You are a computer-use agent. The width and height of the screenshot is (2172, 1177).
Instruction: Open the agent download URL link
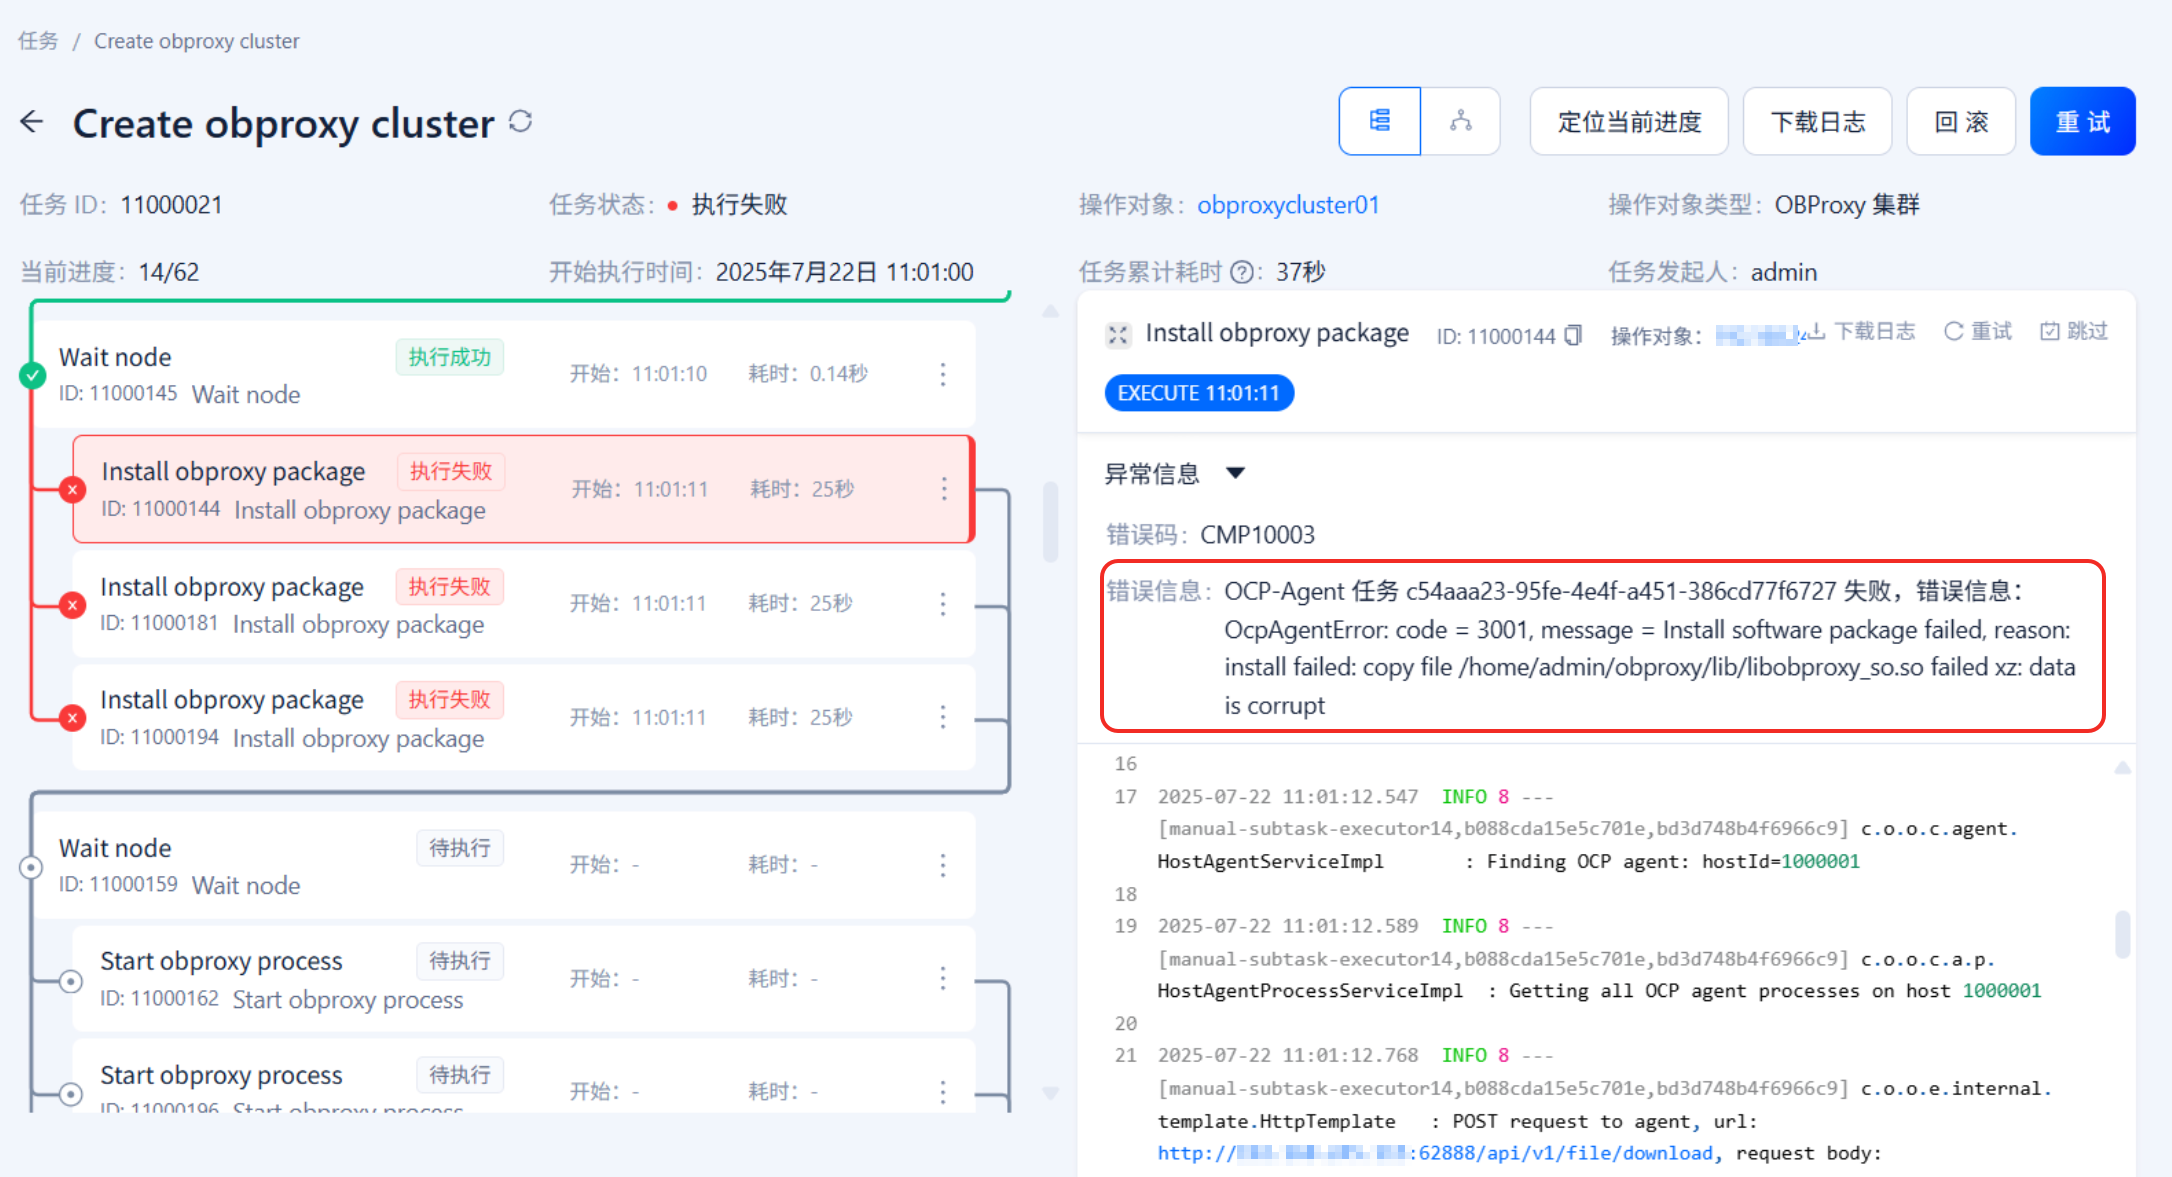1436,1153
